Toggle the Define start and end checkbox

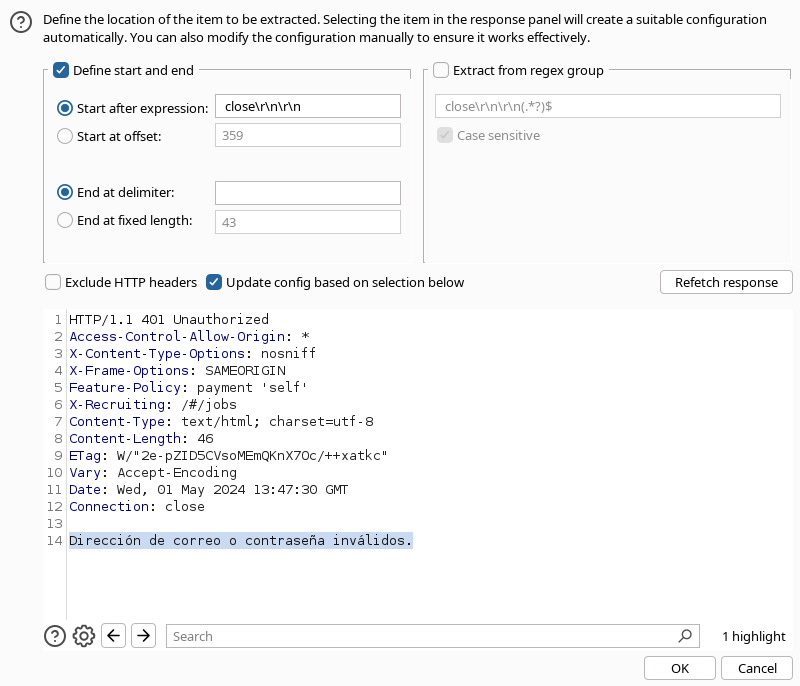click(61, 71)
